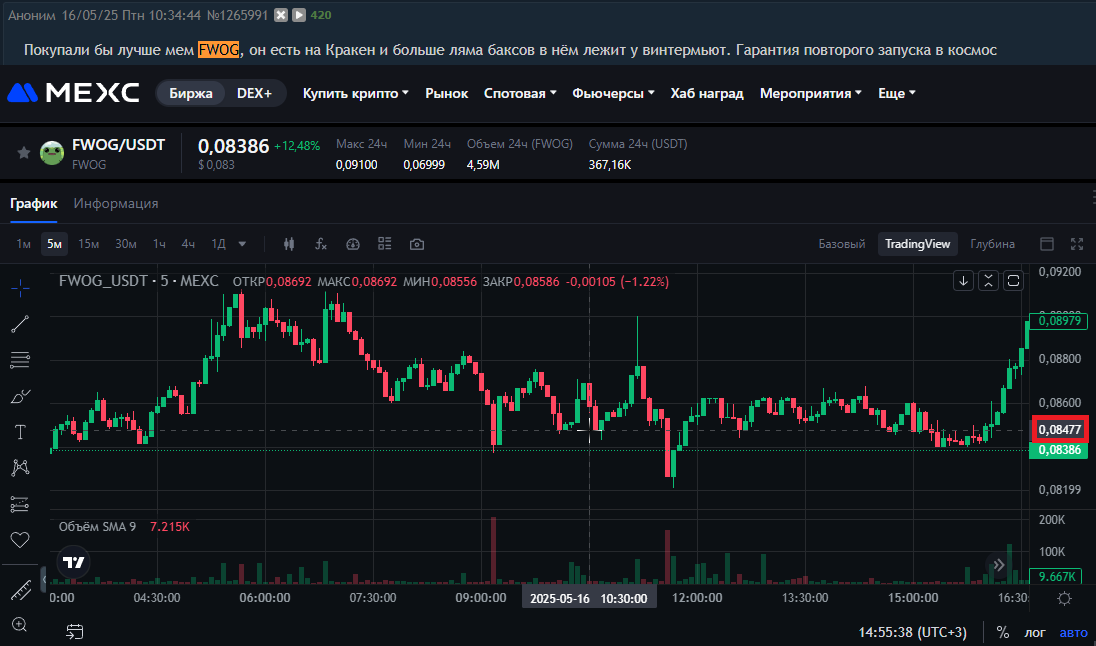Set the timeframe to 1Д
The image size is (1096, 646).
[219, 244]
